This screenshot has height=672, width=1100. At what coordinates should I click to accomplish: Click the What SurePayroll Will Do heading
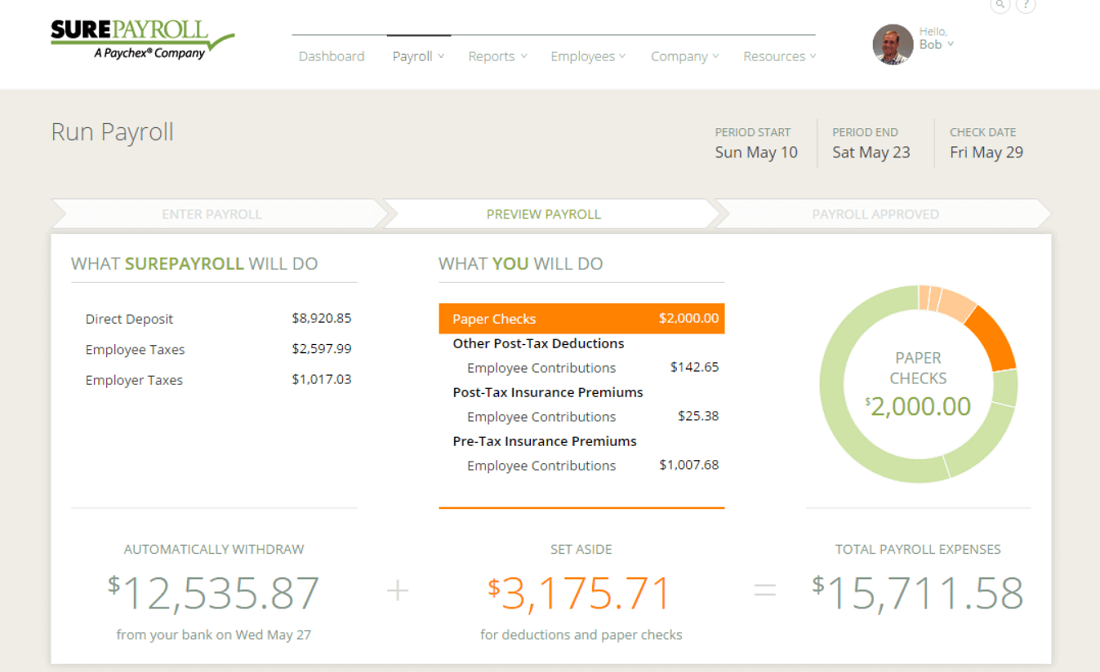(194, 264)
